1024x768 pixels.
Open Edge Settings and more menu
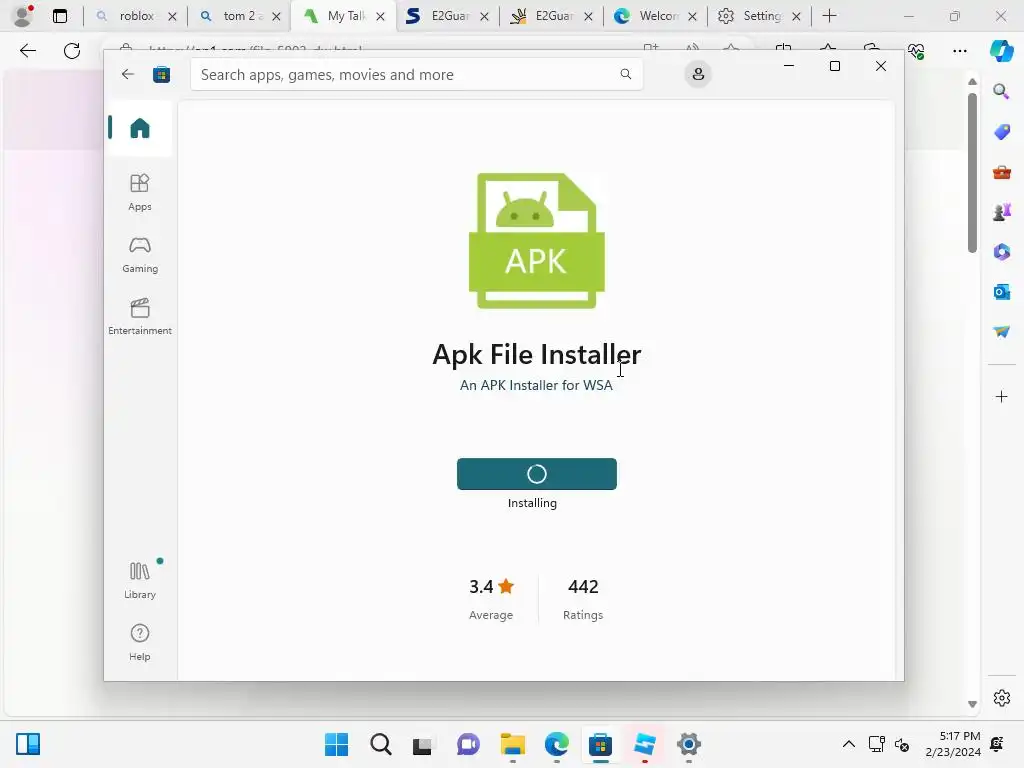click(x=959, y=51)
